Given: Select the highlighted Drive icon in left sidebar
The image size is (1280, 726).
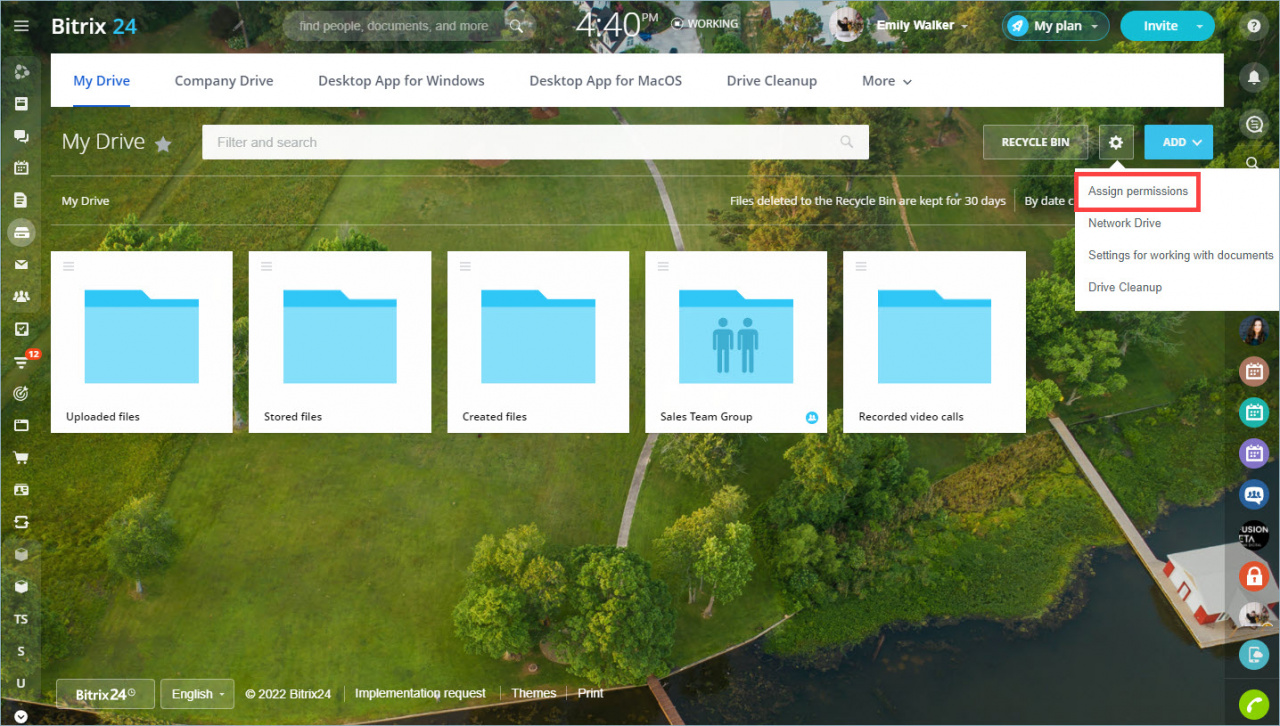Looking at the screenshot, I should [x=21, y=232].
